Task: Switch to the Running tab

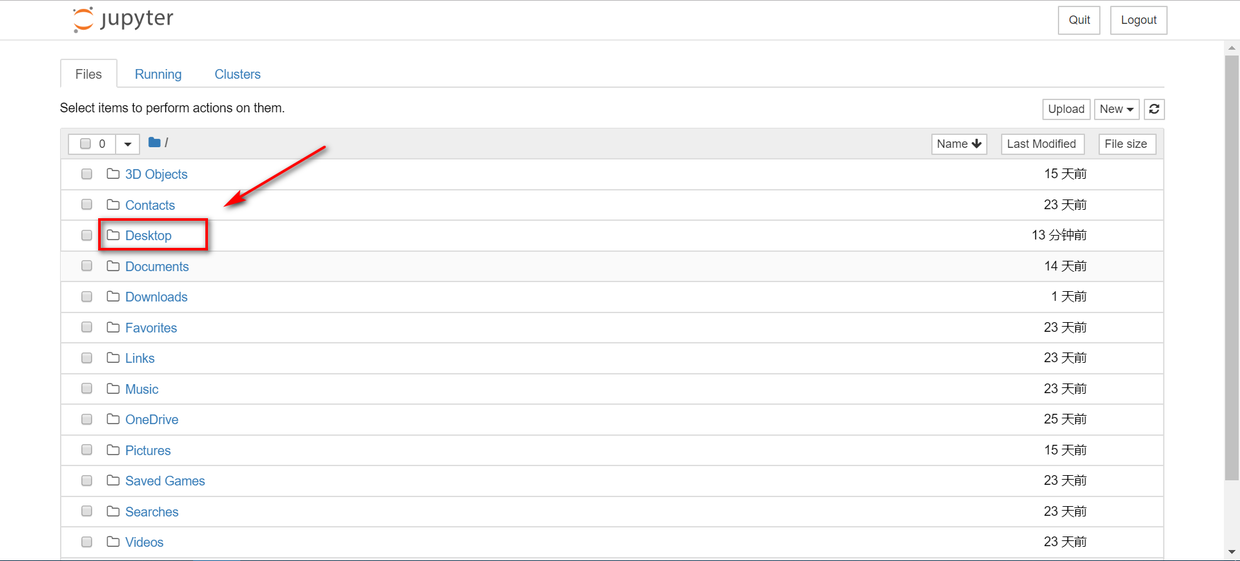Action: pyautogui.click(x=158, y=74)
